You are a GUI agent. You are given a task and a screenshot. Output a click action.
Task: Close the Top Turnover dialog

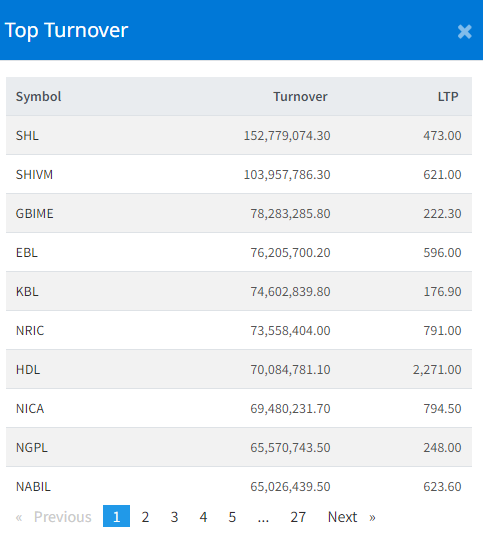464,32
